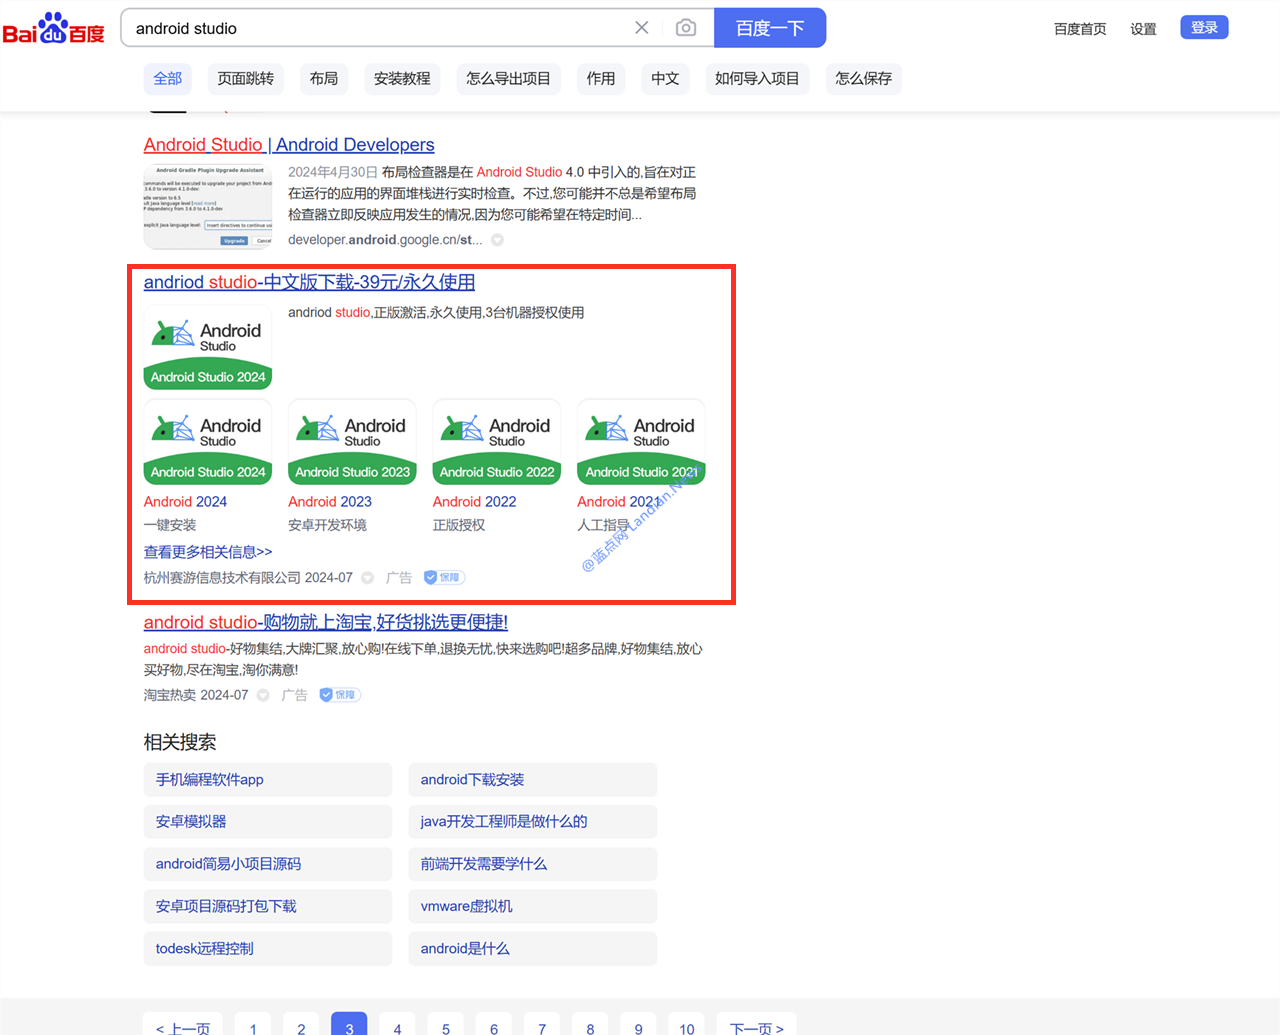Open image search via the camera icon
1280x1035 pixels.
pos(686,28)
